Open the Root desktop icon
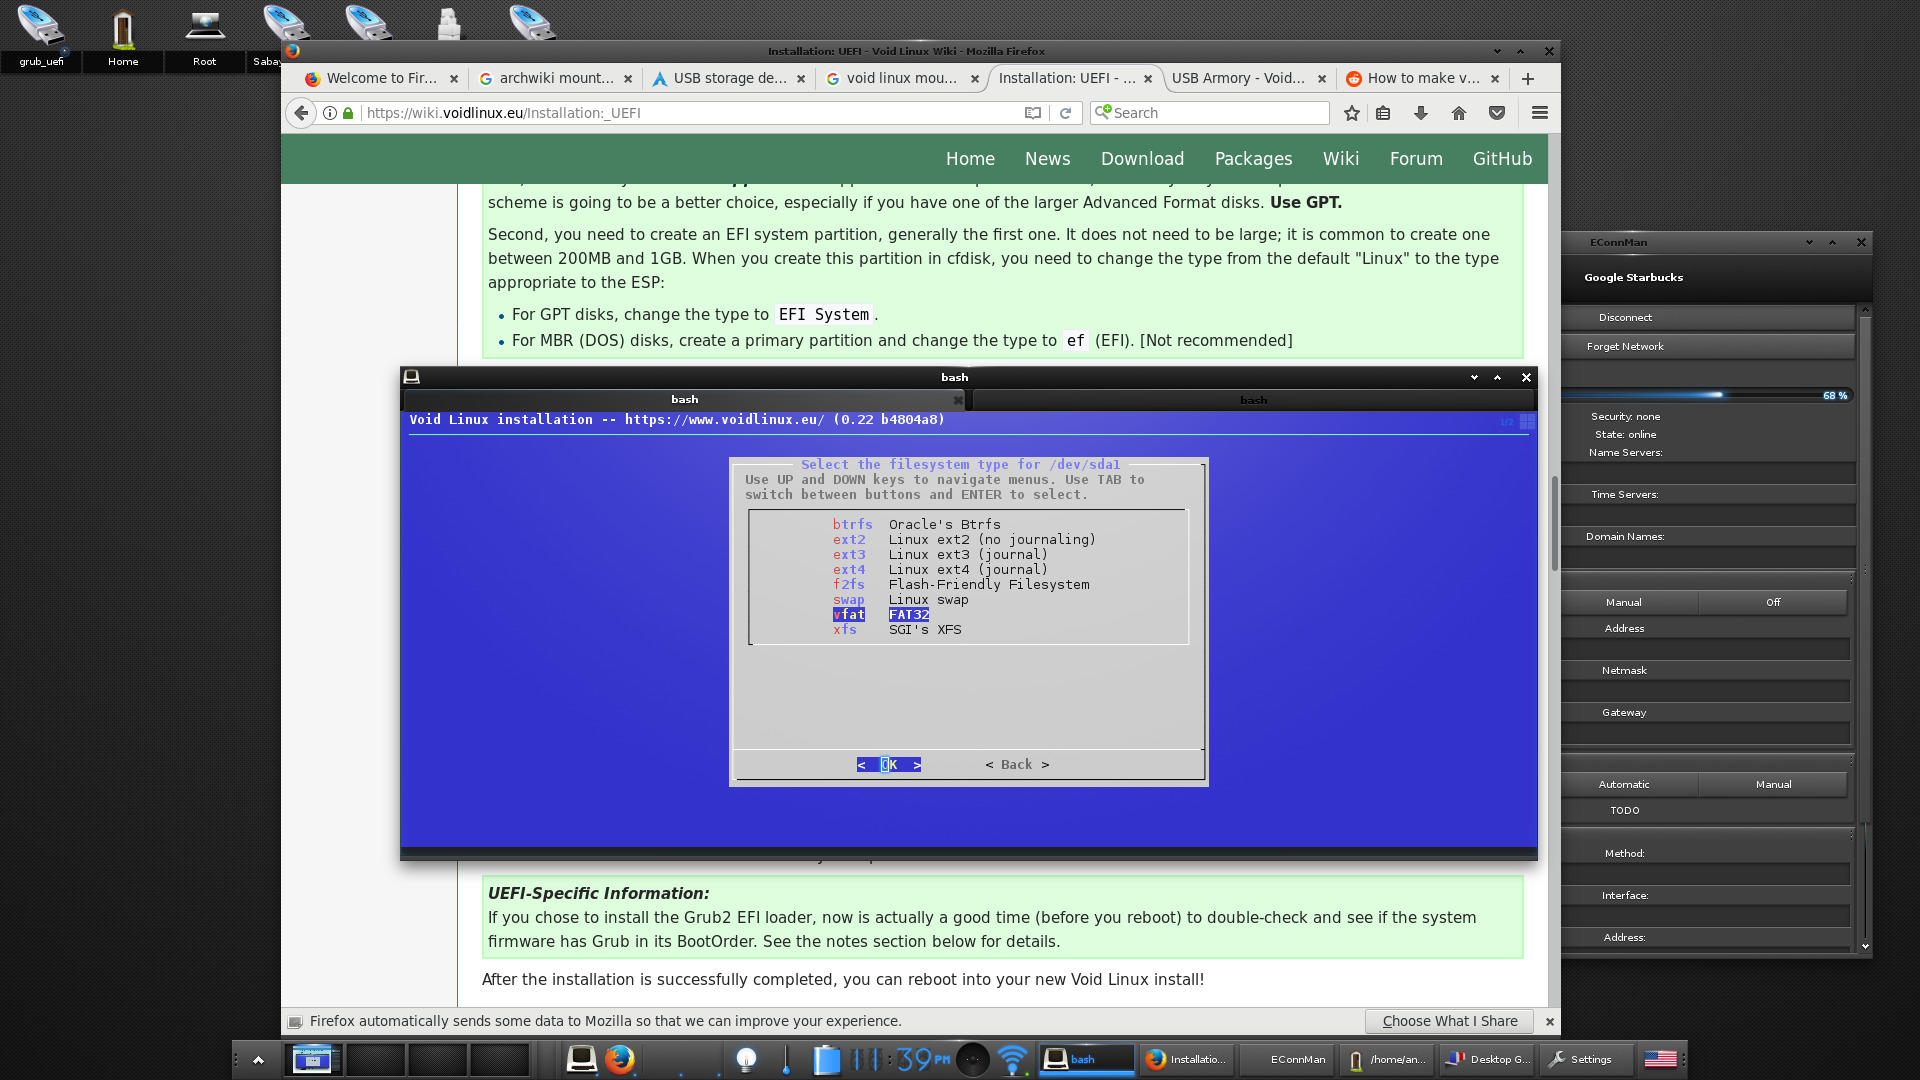Image resolution: width=1920 pixels, height=1080 pixels. pos(204,36)
